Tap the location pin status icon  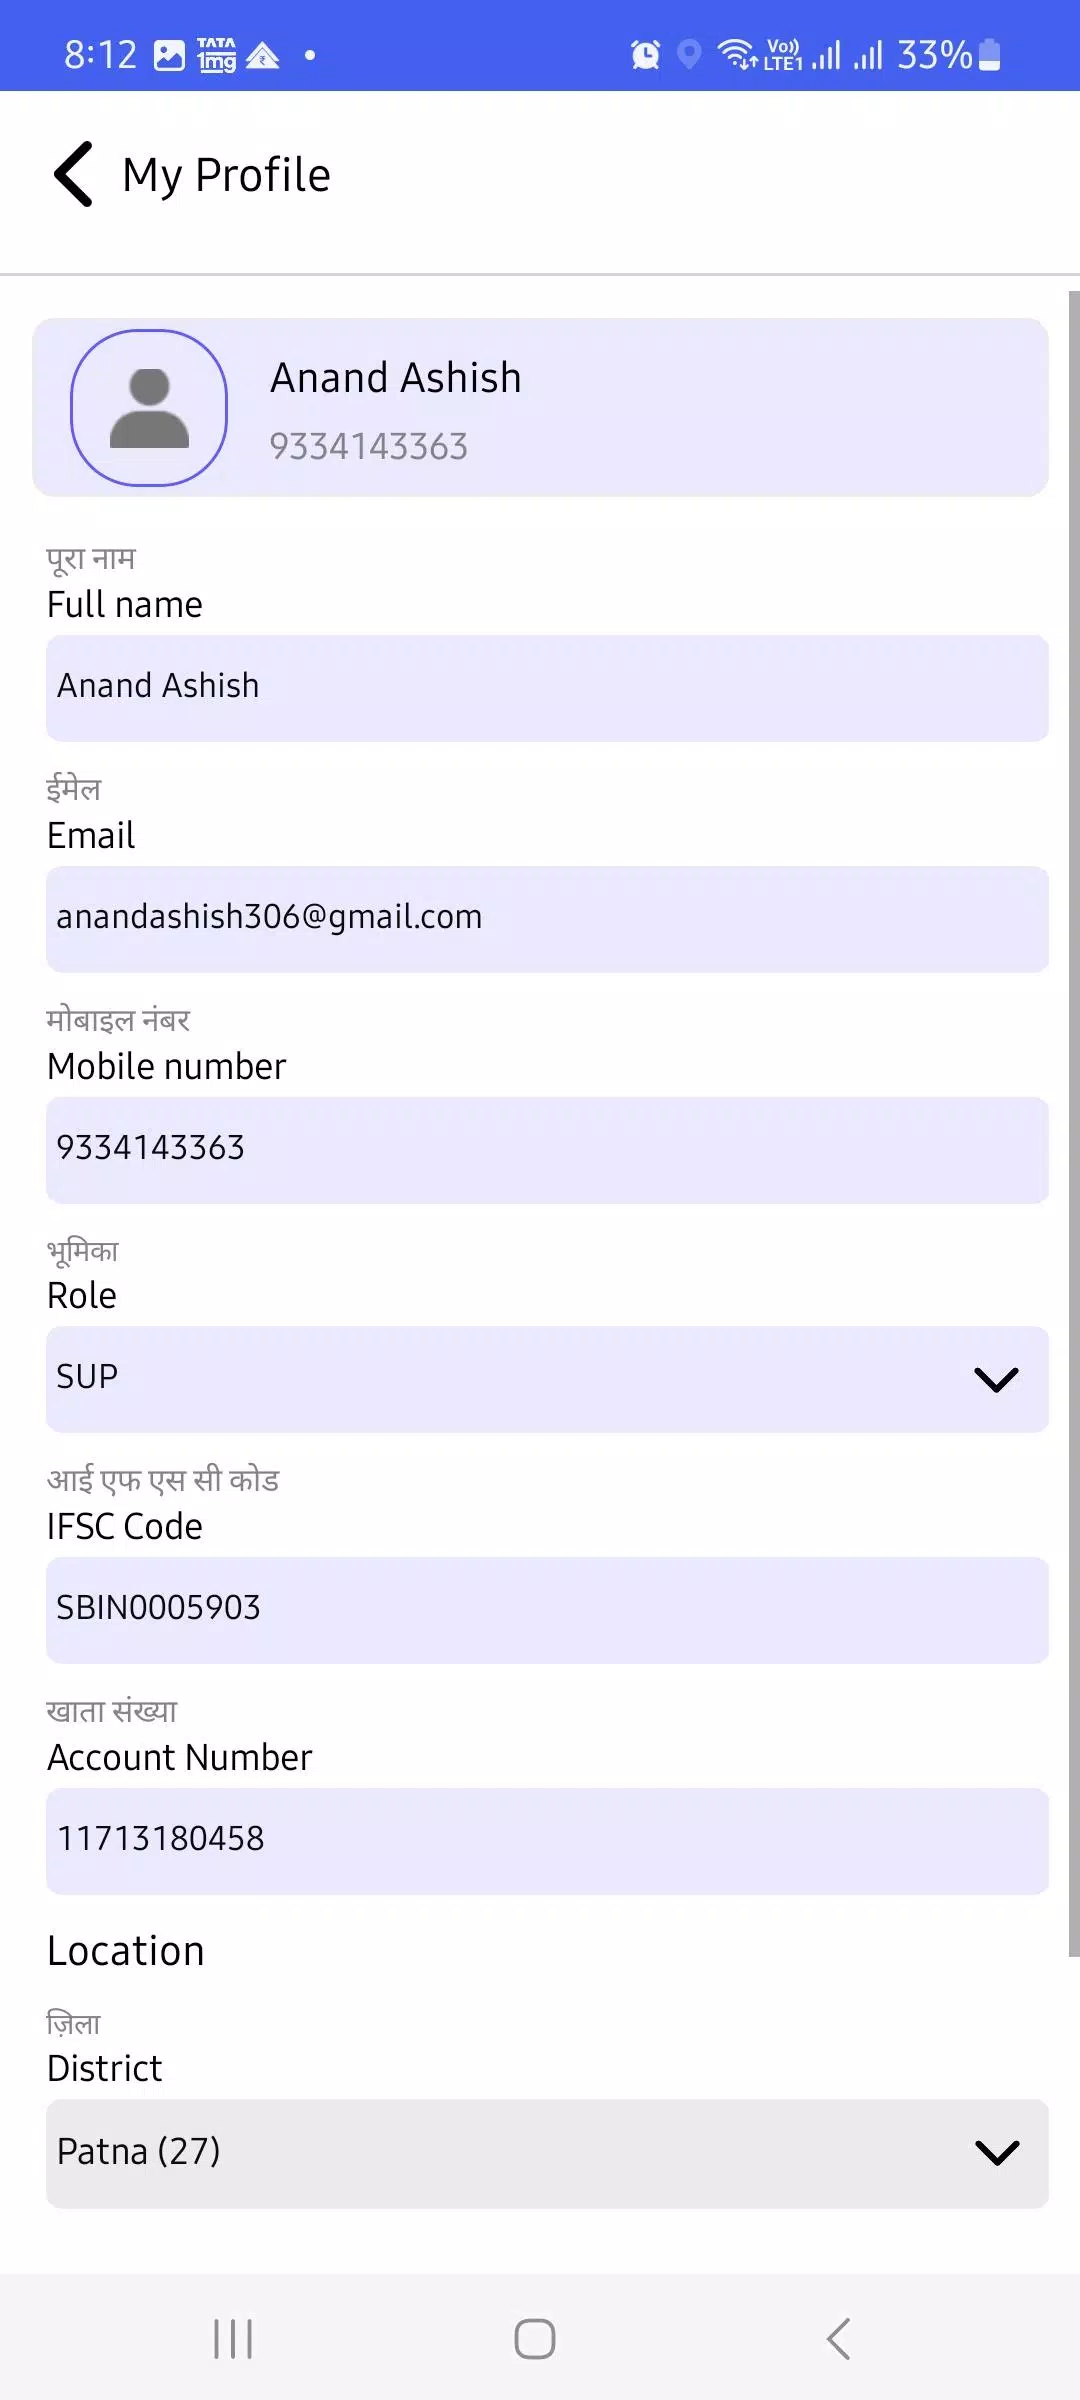(x=689, y=54)
